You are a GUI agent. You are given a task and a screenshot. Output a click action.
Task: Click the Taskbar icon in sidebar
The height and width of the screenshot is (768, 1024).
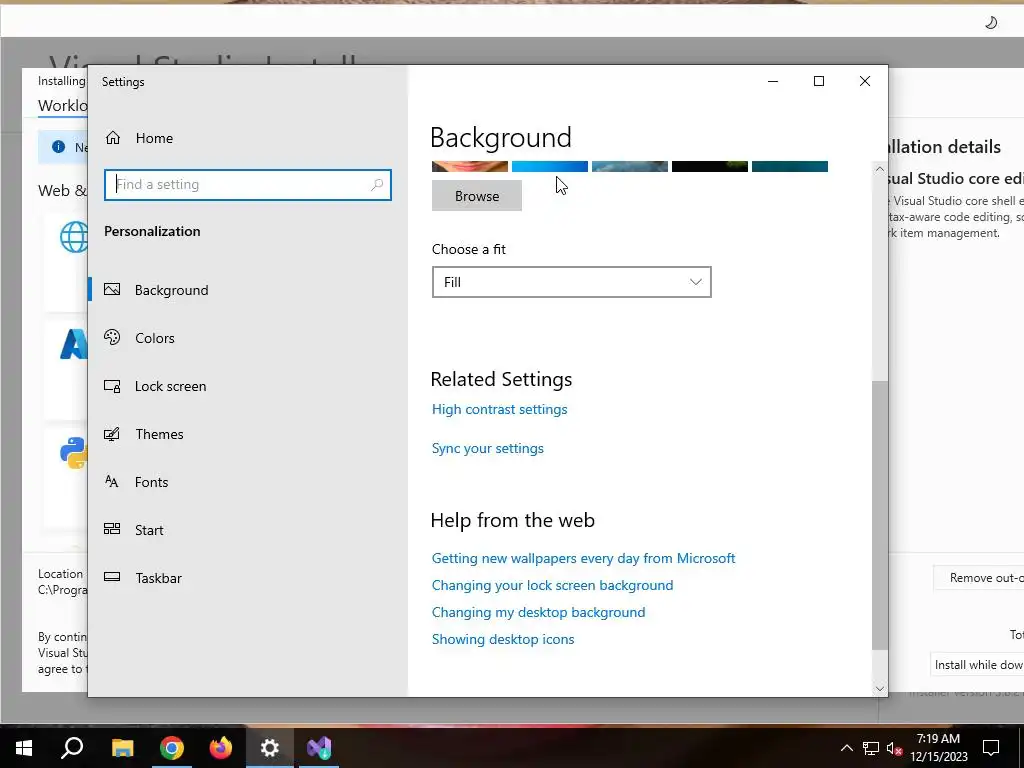pyautogui.click(x=112, y=577)
